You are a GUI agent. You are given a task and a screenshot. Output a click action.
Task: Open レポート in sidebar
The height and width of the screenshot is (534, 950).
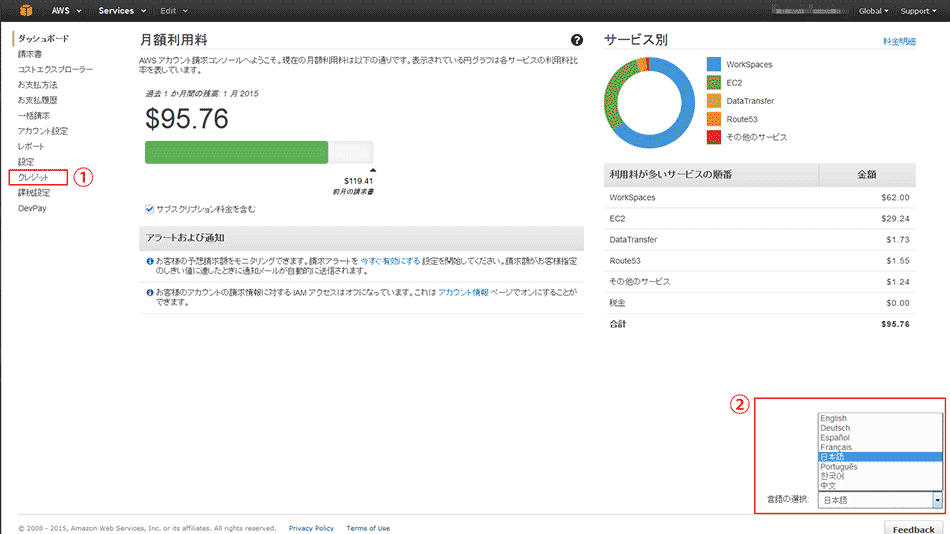(31, 146)
